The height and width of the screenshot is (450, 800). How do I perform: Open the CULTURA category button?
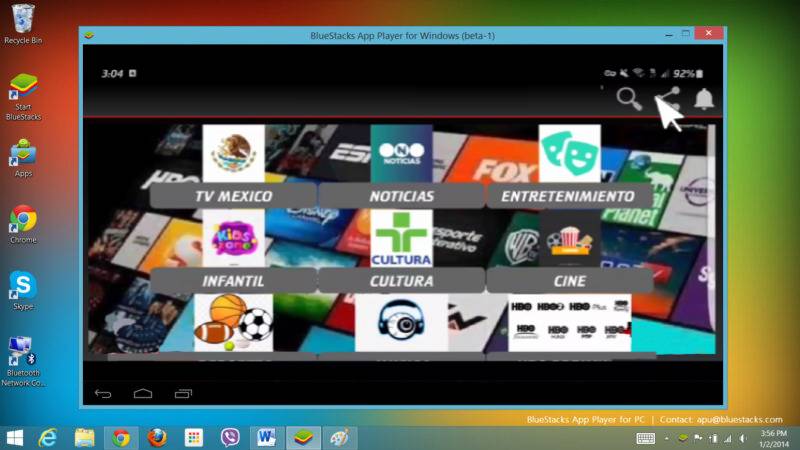[402, 281]
